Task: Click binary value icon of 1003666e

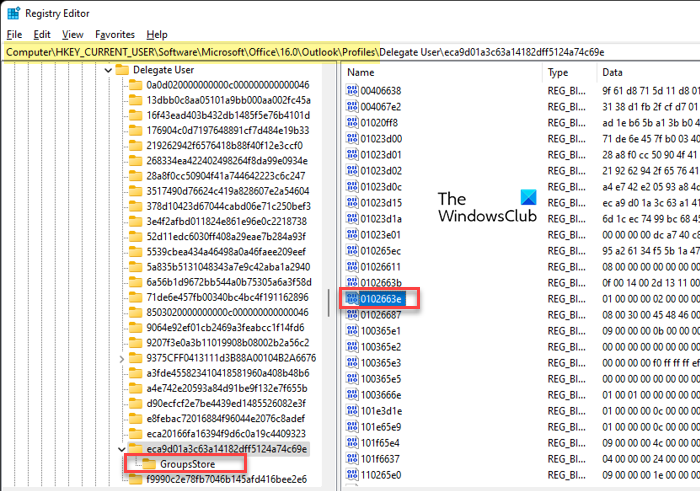Action: click(x=352, y=395)
